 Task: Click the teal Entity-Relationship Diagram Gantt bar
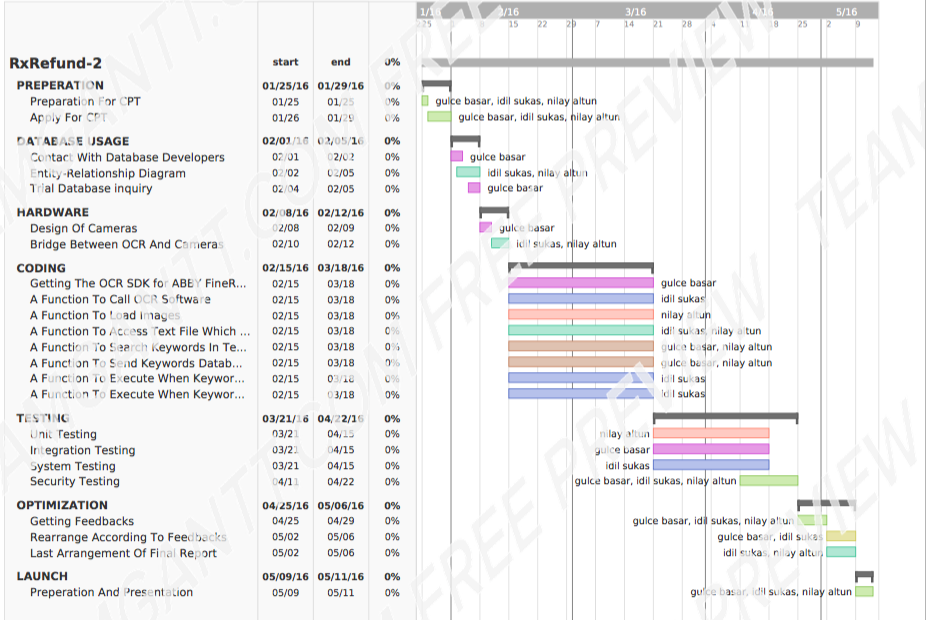click(468, 172)
